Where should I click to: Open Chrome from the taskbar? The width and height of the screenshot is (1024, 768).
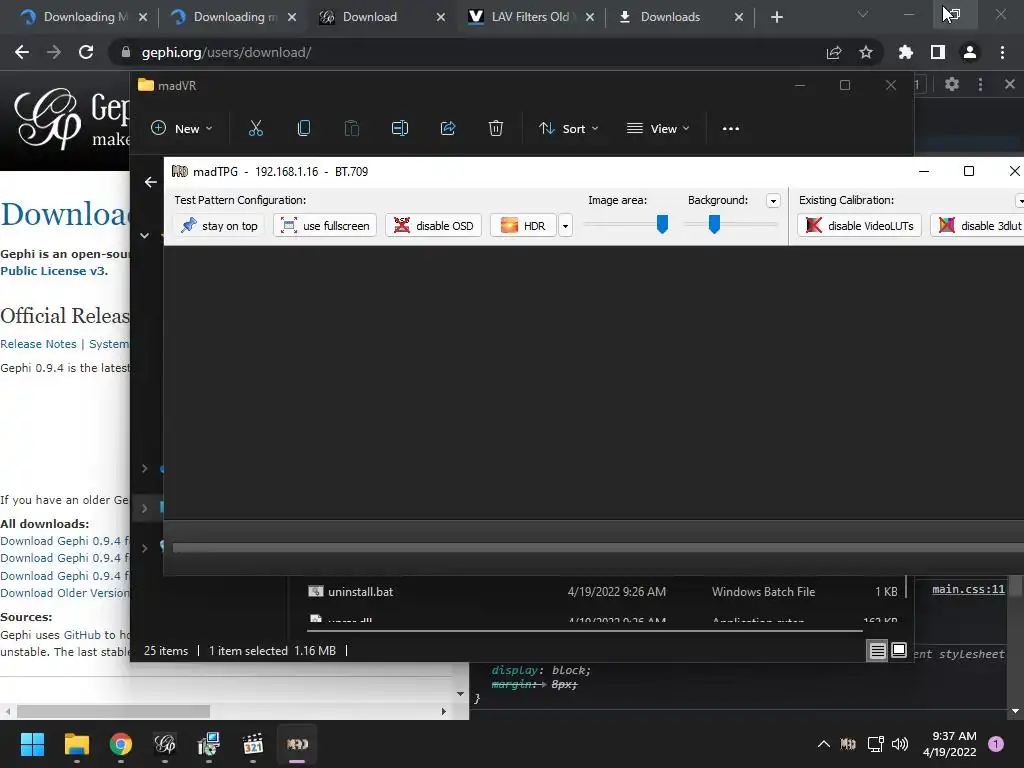121,744
